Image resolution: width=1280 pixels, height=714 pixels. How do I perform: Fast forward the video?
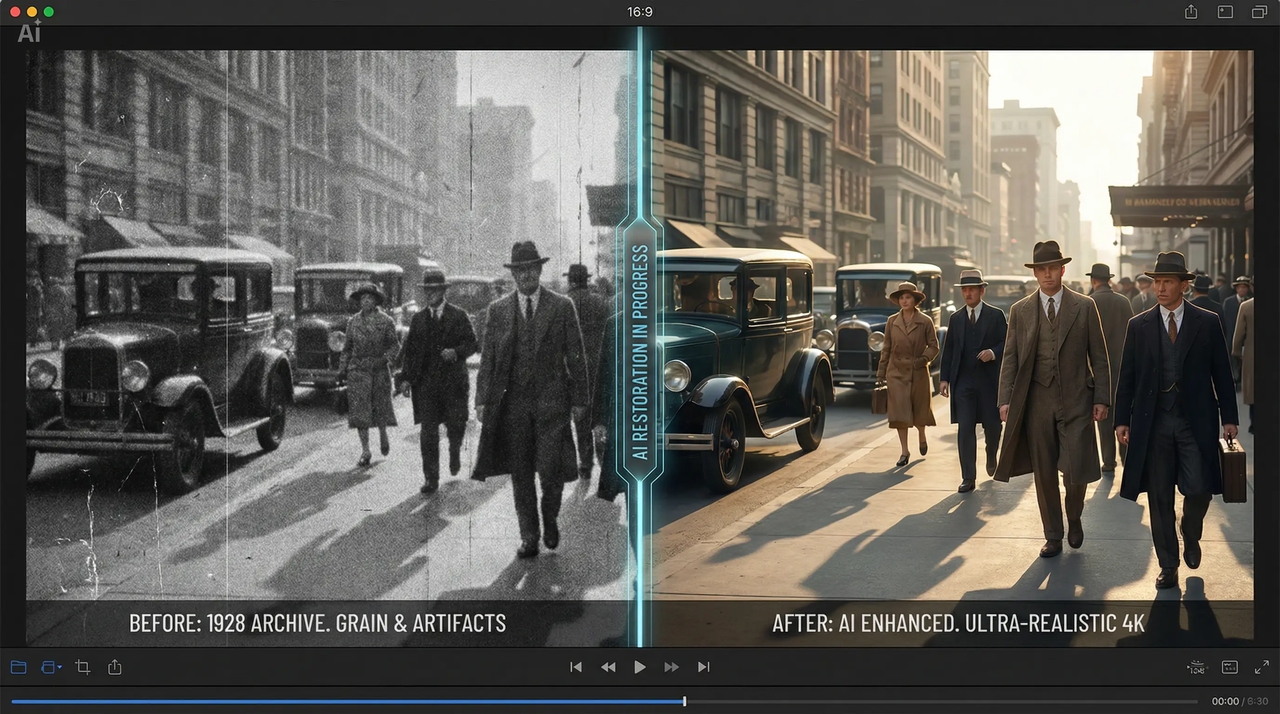(671, 667)
